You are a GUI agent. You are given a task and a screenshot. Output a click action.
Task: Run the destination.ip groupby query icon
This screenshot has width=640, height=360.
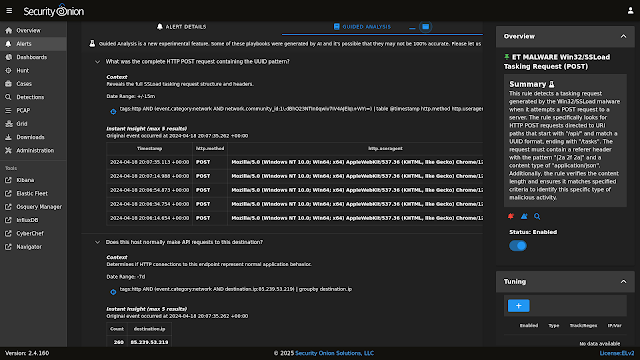(113, 292)
